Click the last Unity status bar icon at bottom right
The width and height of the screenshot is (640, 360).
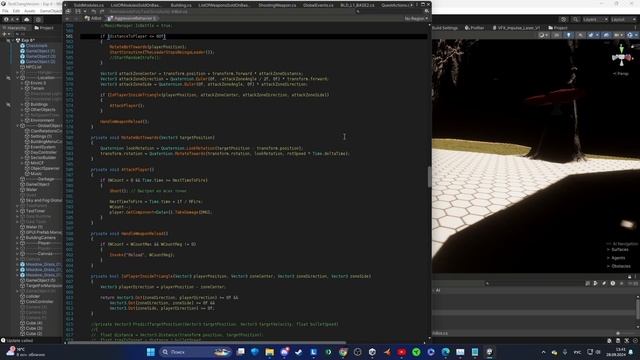point(635,340)
